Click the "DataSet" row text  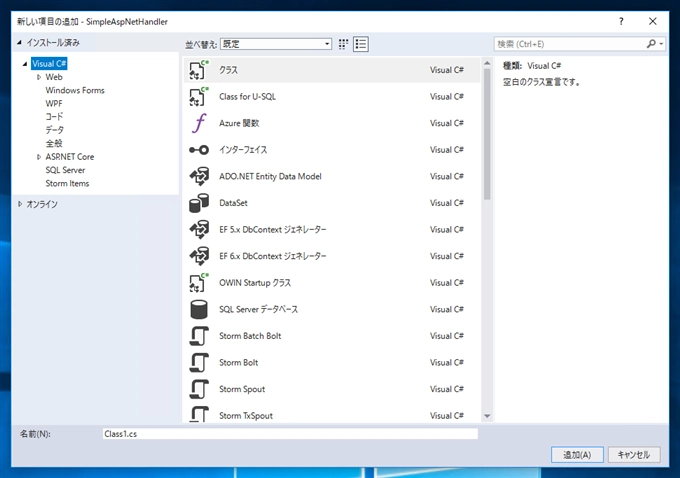[233, 203]
